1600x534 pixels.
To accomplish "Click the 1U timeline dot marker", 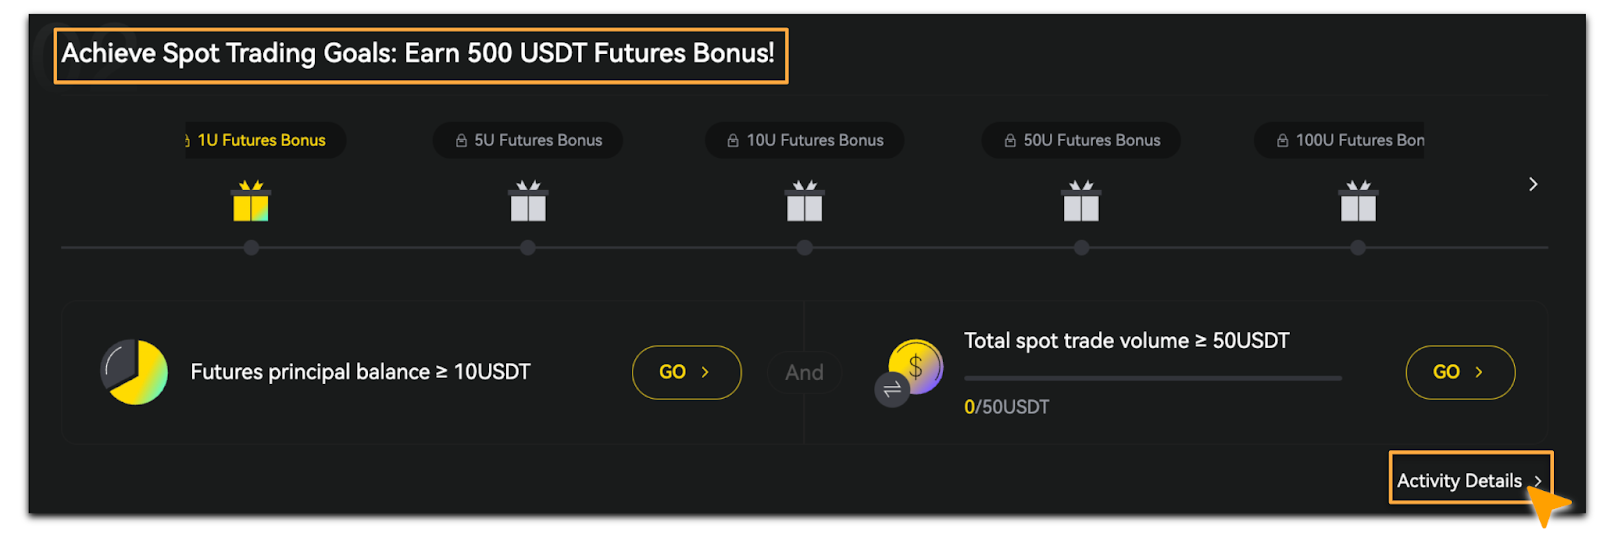I will click(251, 247).
